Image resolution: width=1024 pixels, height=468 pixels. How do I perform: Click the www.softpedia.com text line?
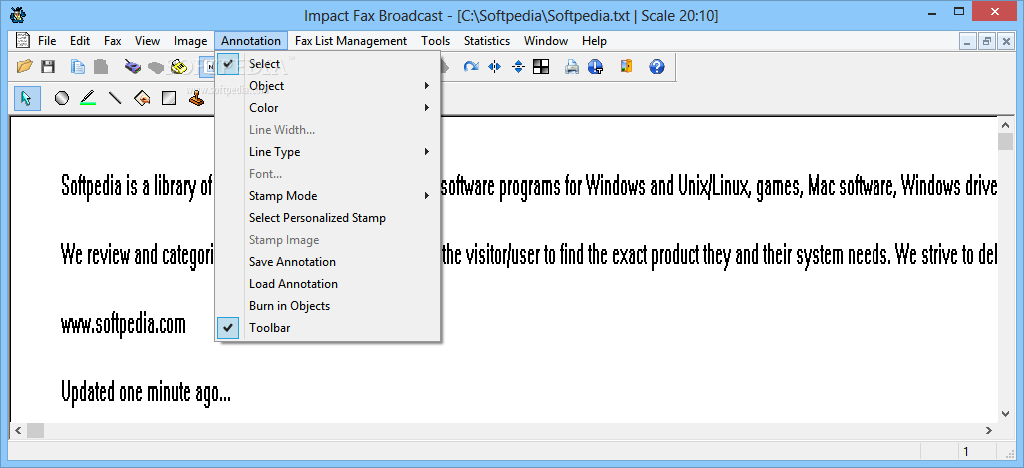123,324
